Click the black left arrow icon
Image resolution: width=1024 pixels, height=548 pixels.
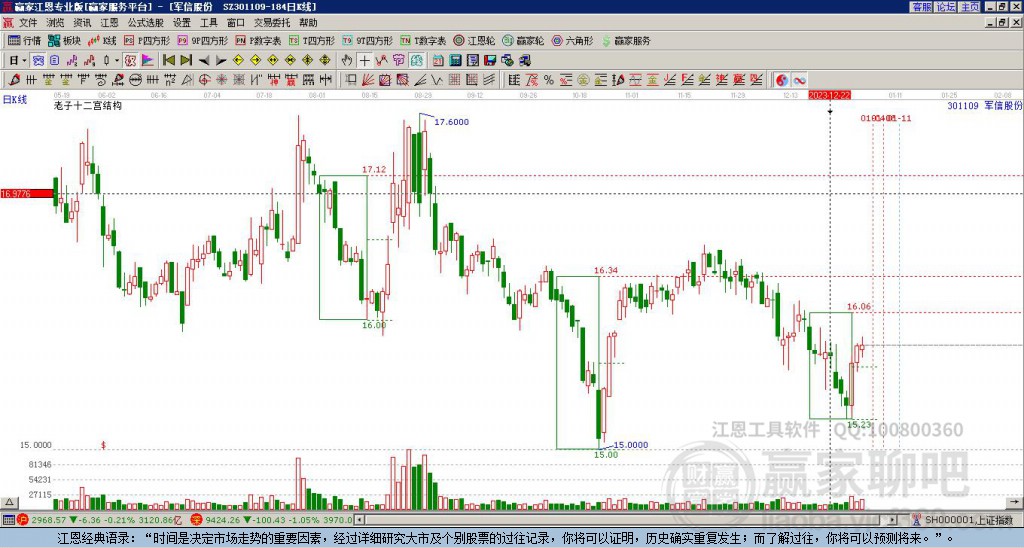coord(204,61)
